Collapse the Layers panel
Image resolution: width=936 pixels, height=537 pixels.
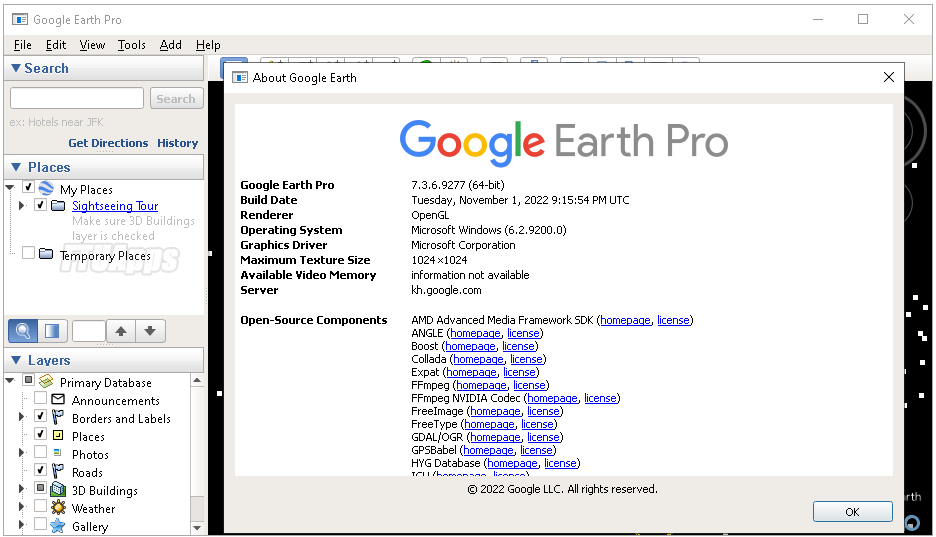(x=16, y=360)
